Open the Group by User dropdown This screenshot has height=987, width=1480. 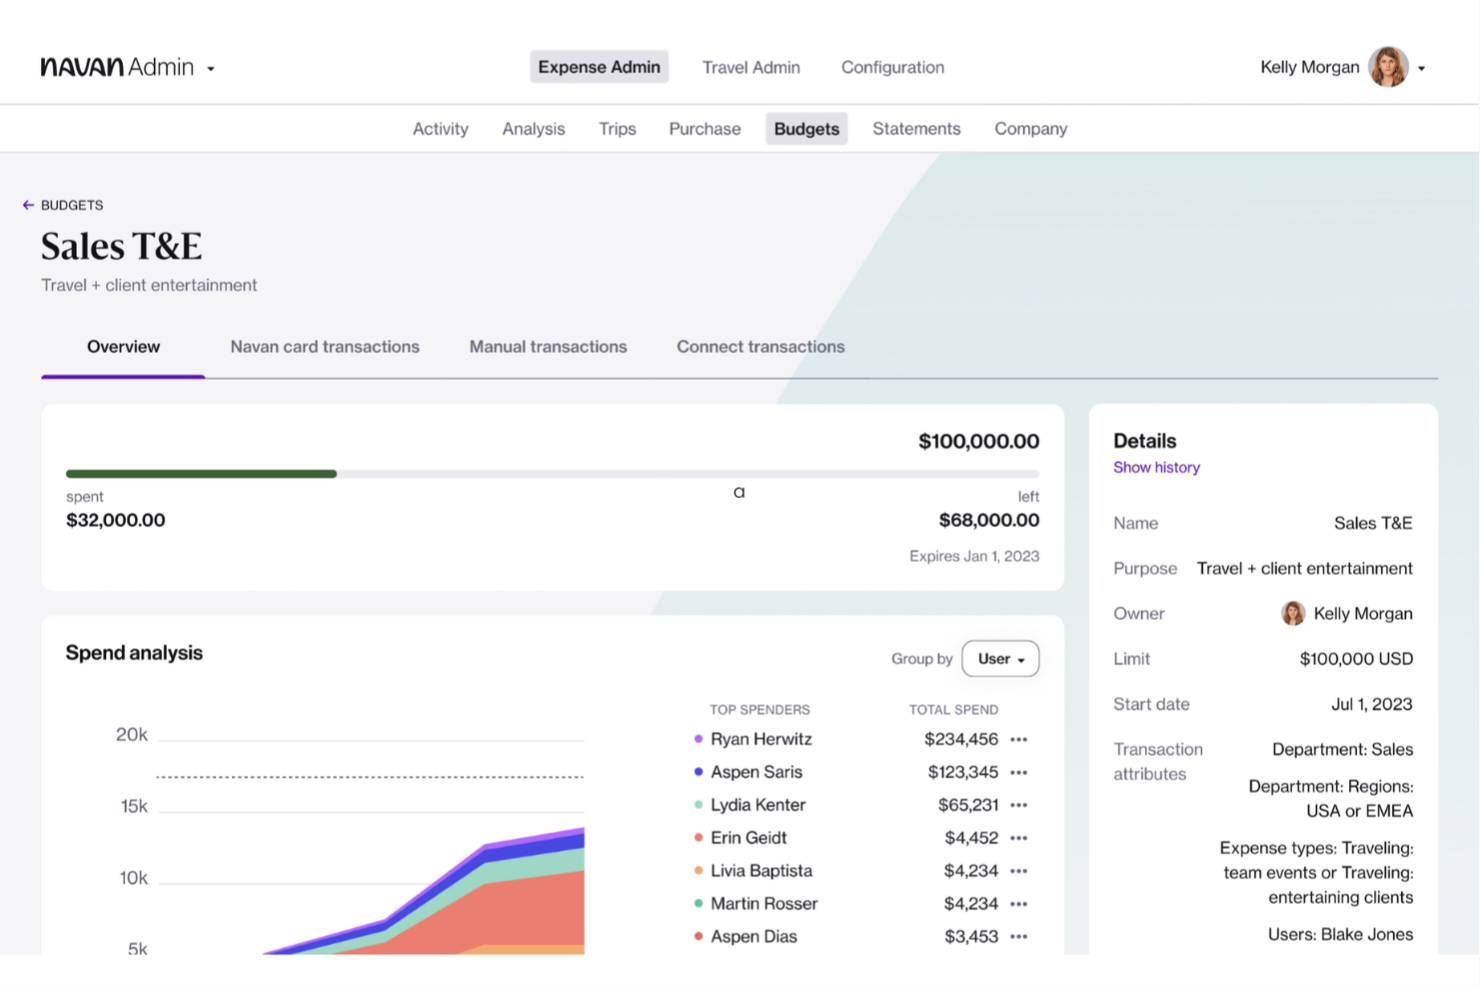pos(999,658)
